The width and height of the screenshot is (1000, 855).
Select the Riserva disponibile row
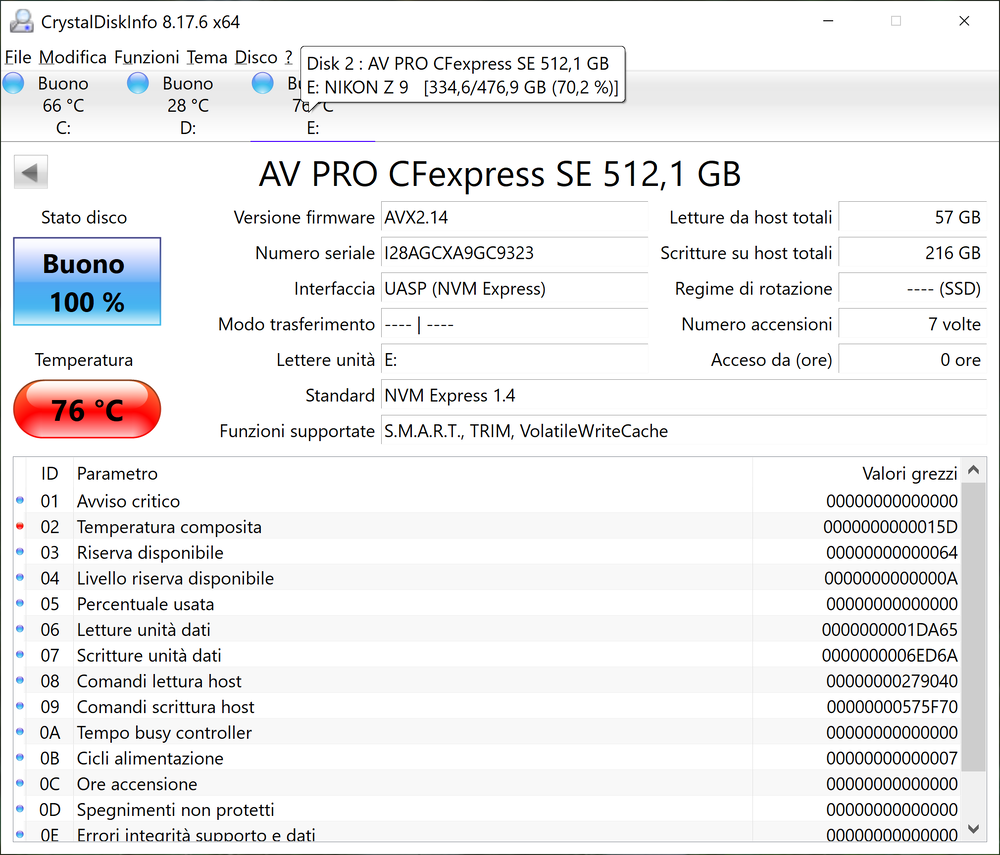487,553
